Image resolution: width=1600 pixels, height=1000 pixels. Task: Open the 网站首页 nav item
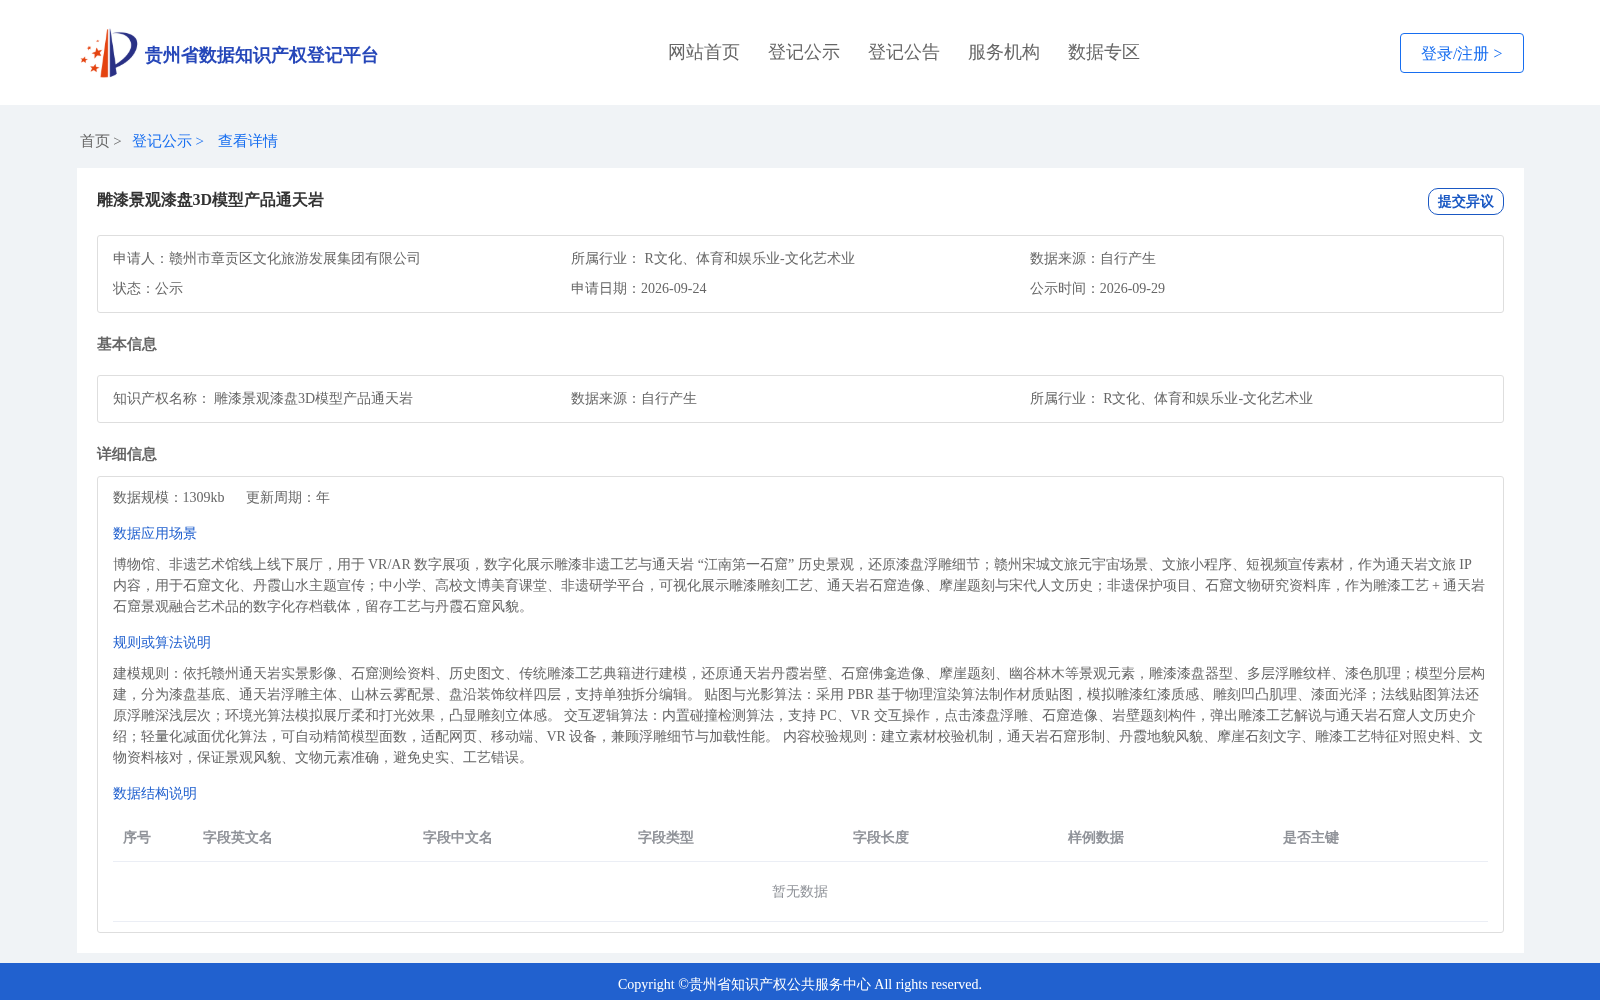(x=704, y=52)
